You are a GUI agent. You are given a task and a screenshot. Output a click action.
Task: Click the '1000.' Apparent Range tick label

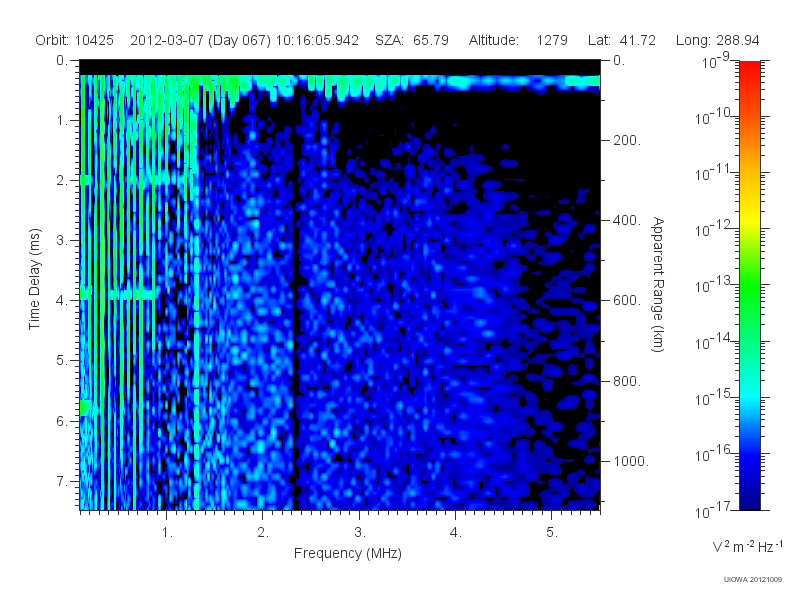[x=631, y=461]
